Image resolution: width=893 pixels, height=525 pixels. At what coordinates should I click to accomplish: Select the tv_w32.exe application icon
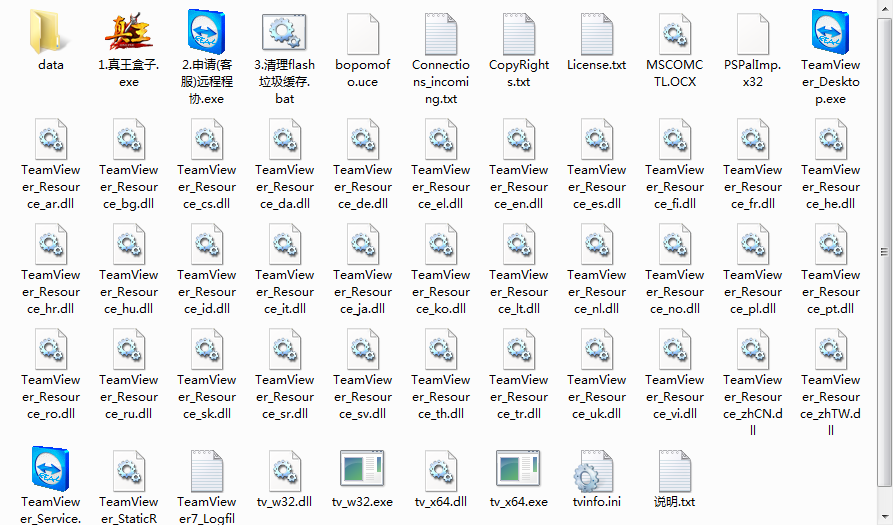pos(362,469)
